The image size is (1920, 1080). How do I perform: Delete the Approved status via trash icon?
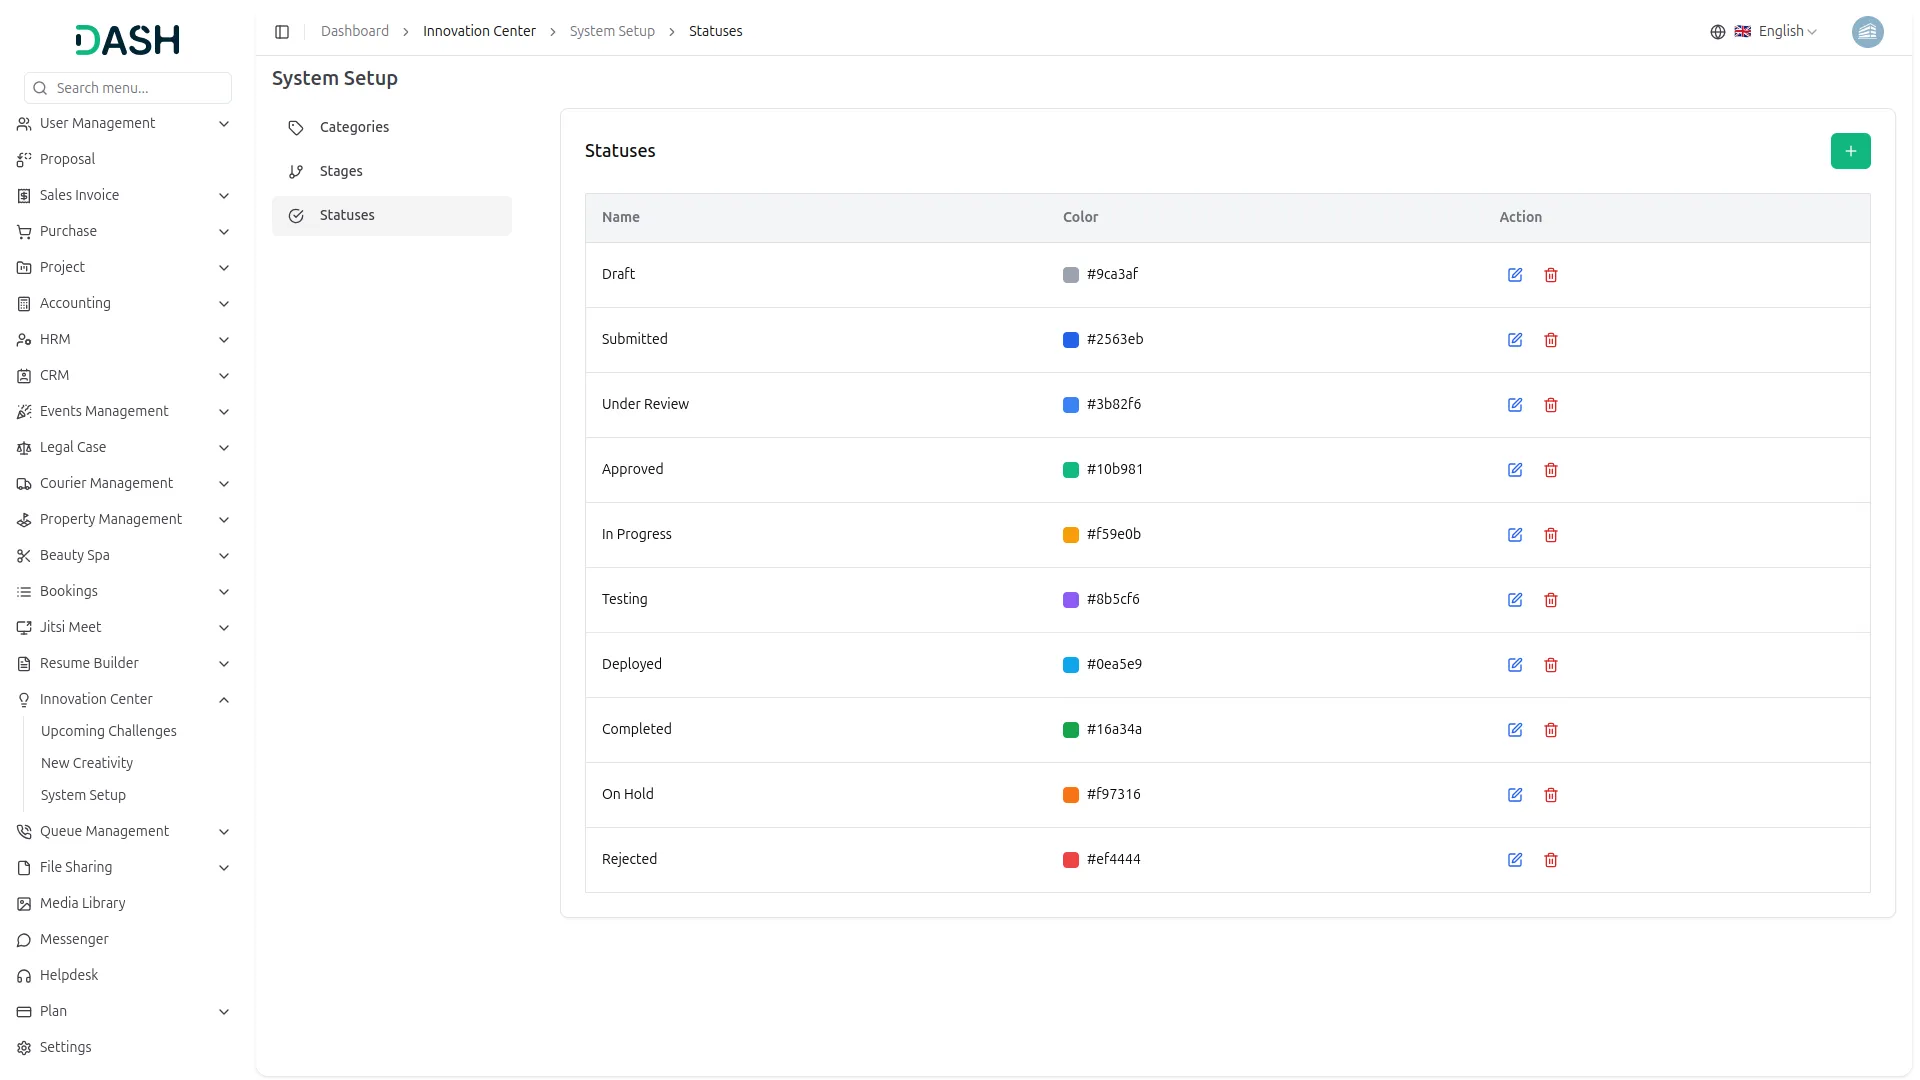(1551, 470)
